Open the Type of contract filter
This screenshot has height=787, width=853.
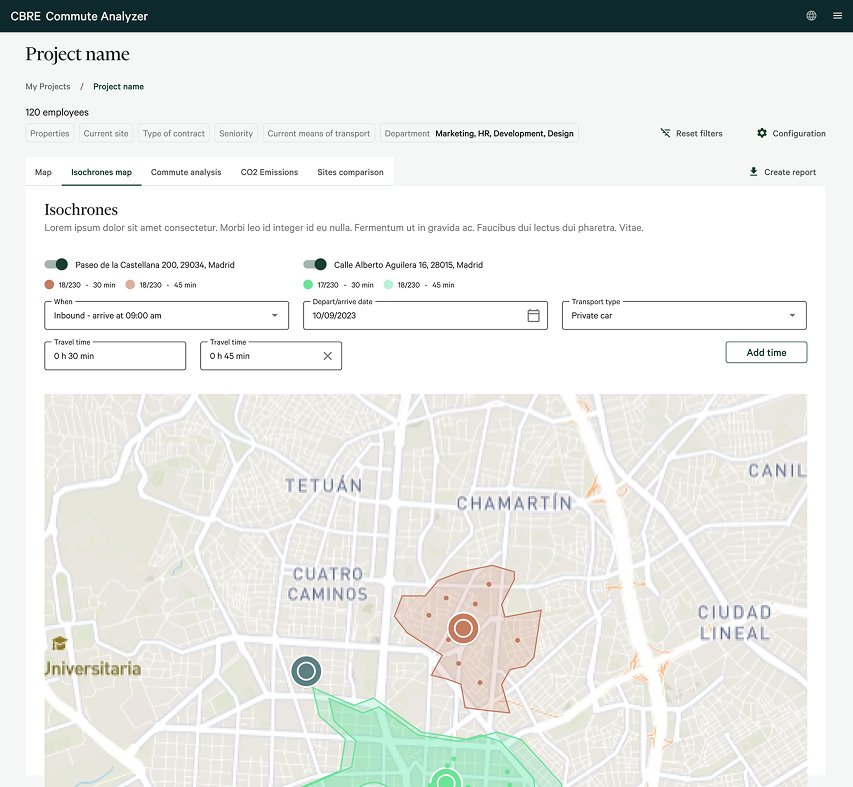click(x=174, y=133)
